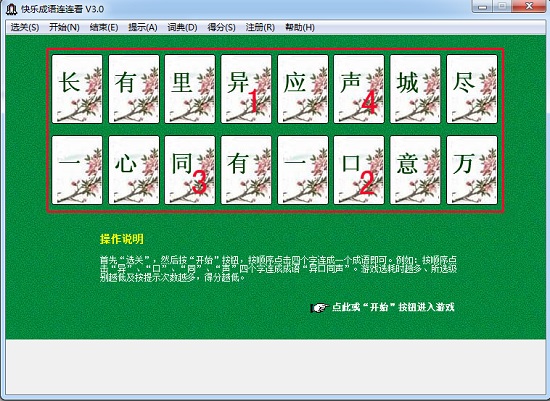Click the 异 character card

pos(246,89)
